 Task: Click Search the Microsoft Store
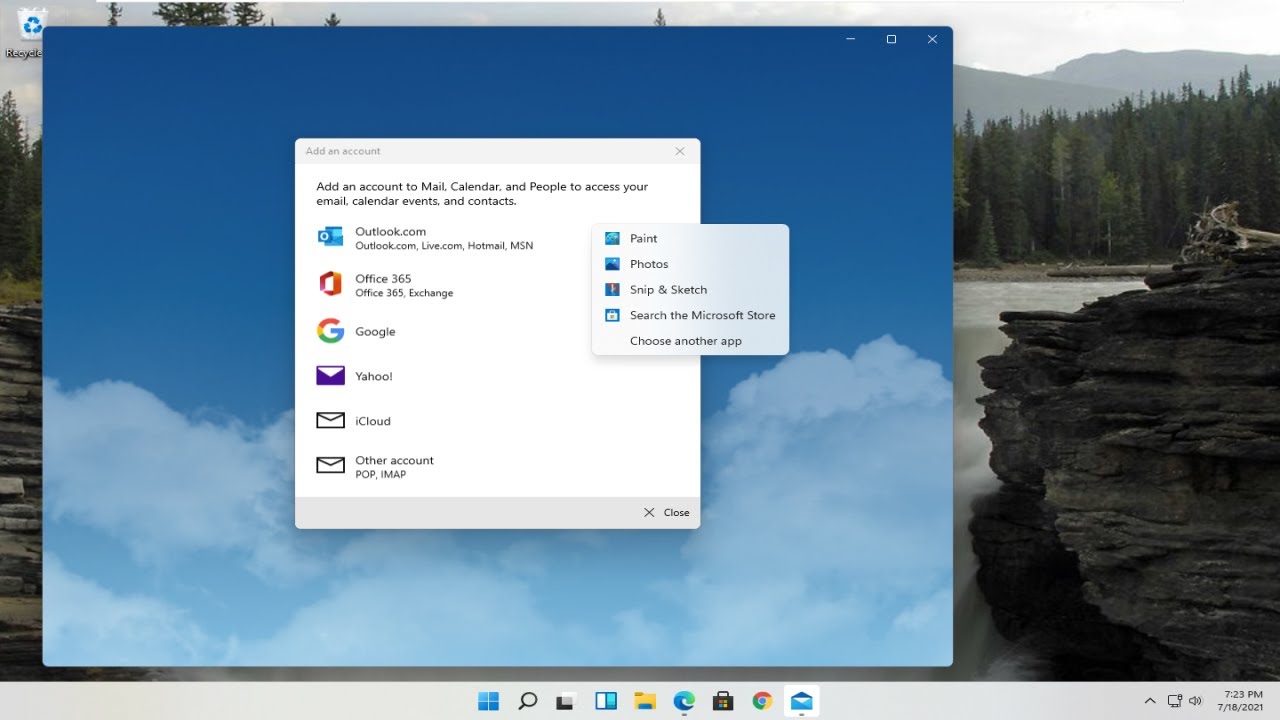pos(690,315)
